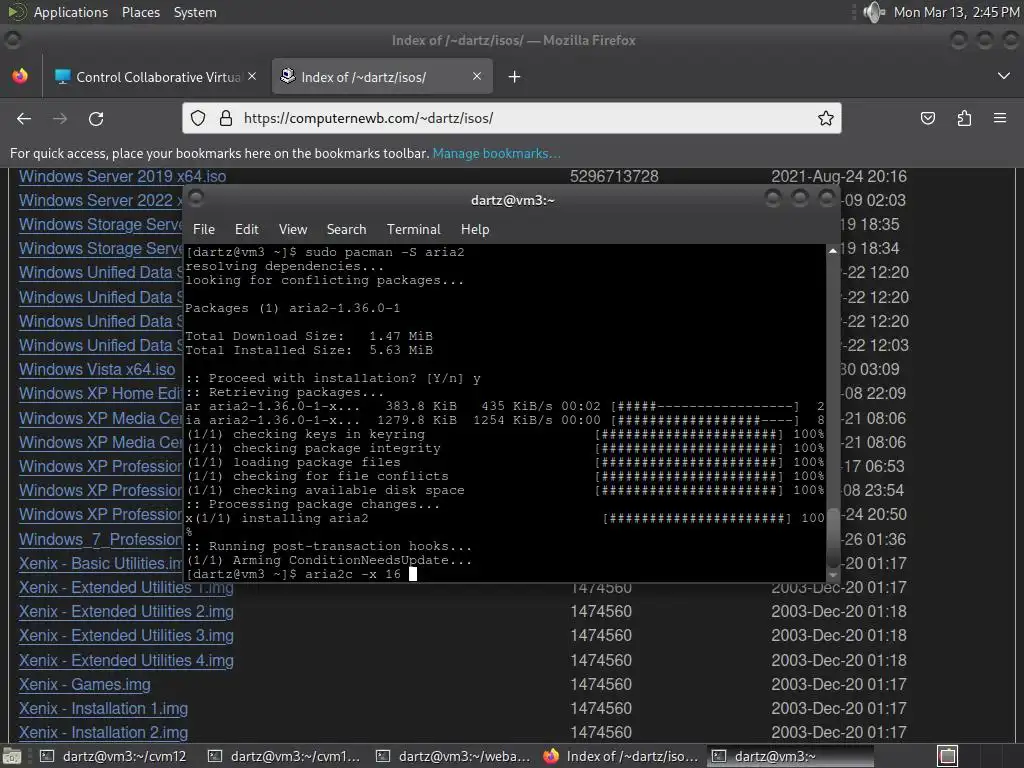This screenshot has height=768, width=1024.
Task: Open Xenix - Extended Utilities 2.img link
Action: [126, 612]
